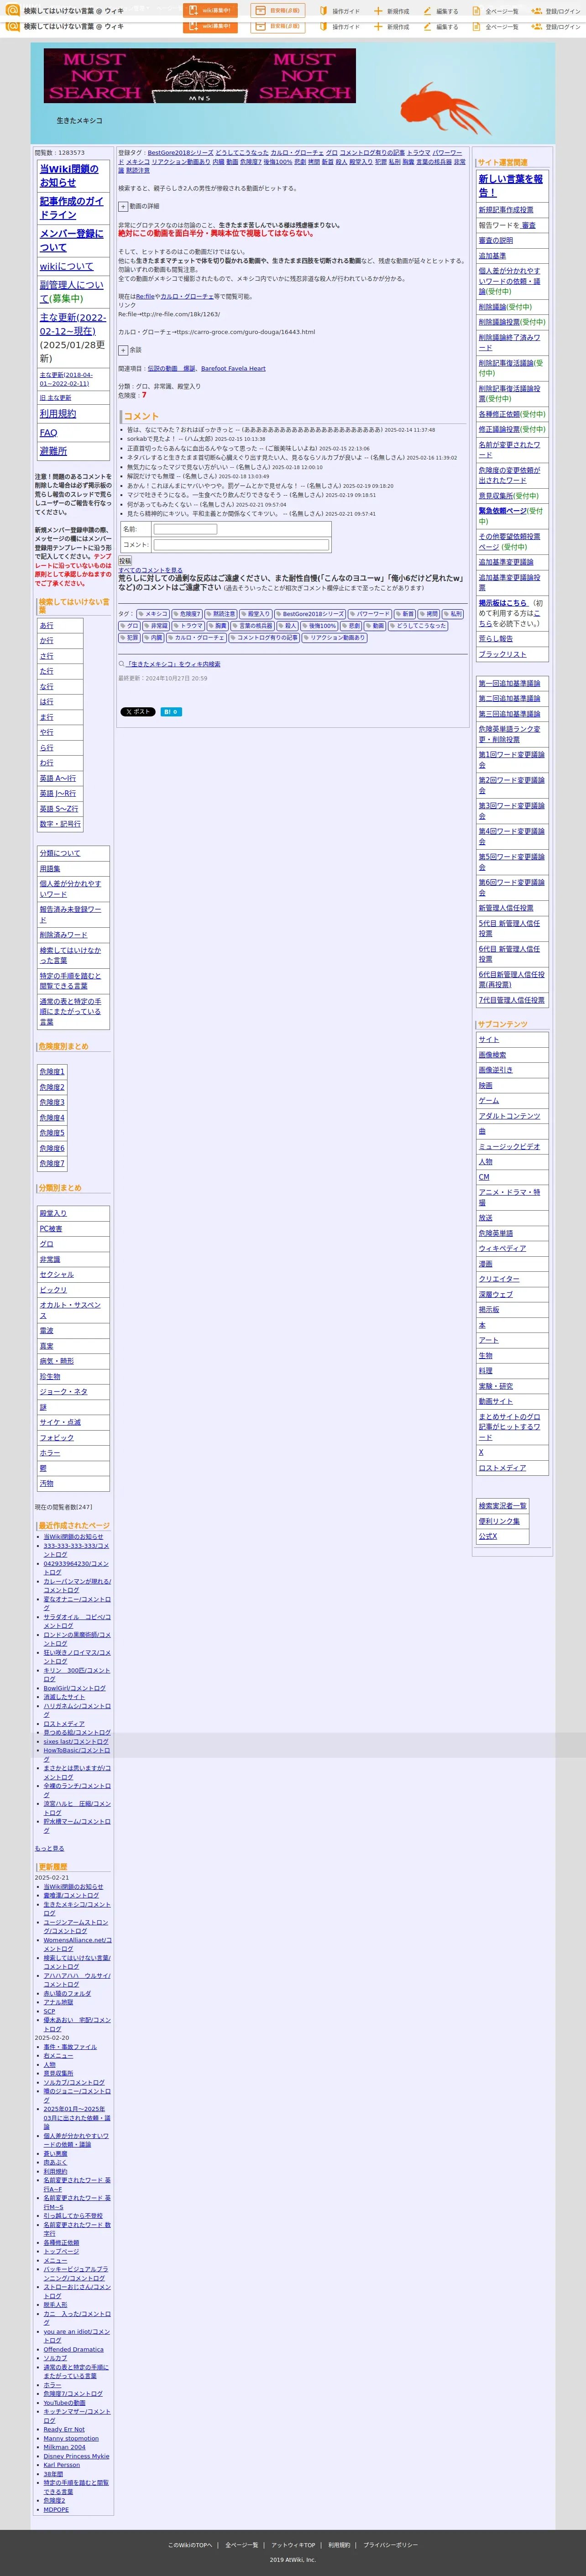Click the 名前 input field
This screenshot has width=586, height=2576.
185,529
